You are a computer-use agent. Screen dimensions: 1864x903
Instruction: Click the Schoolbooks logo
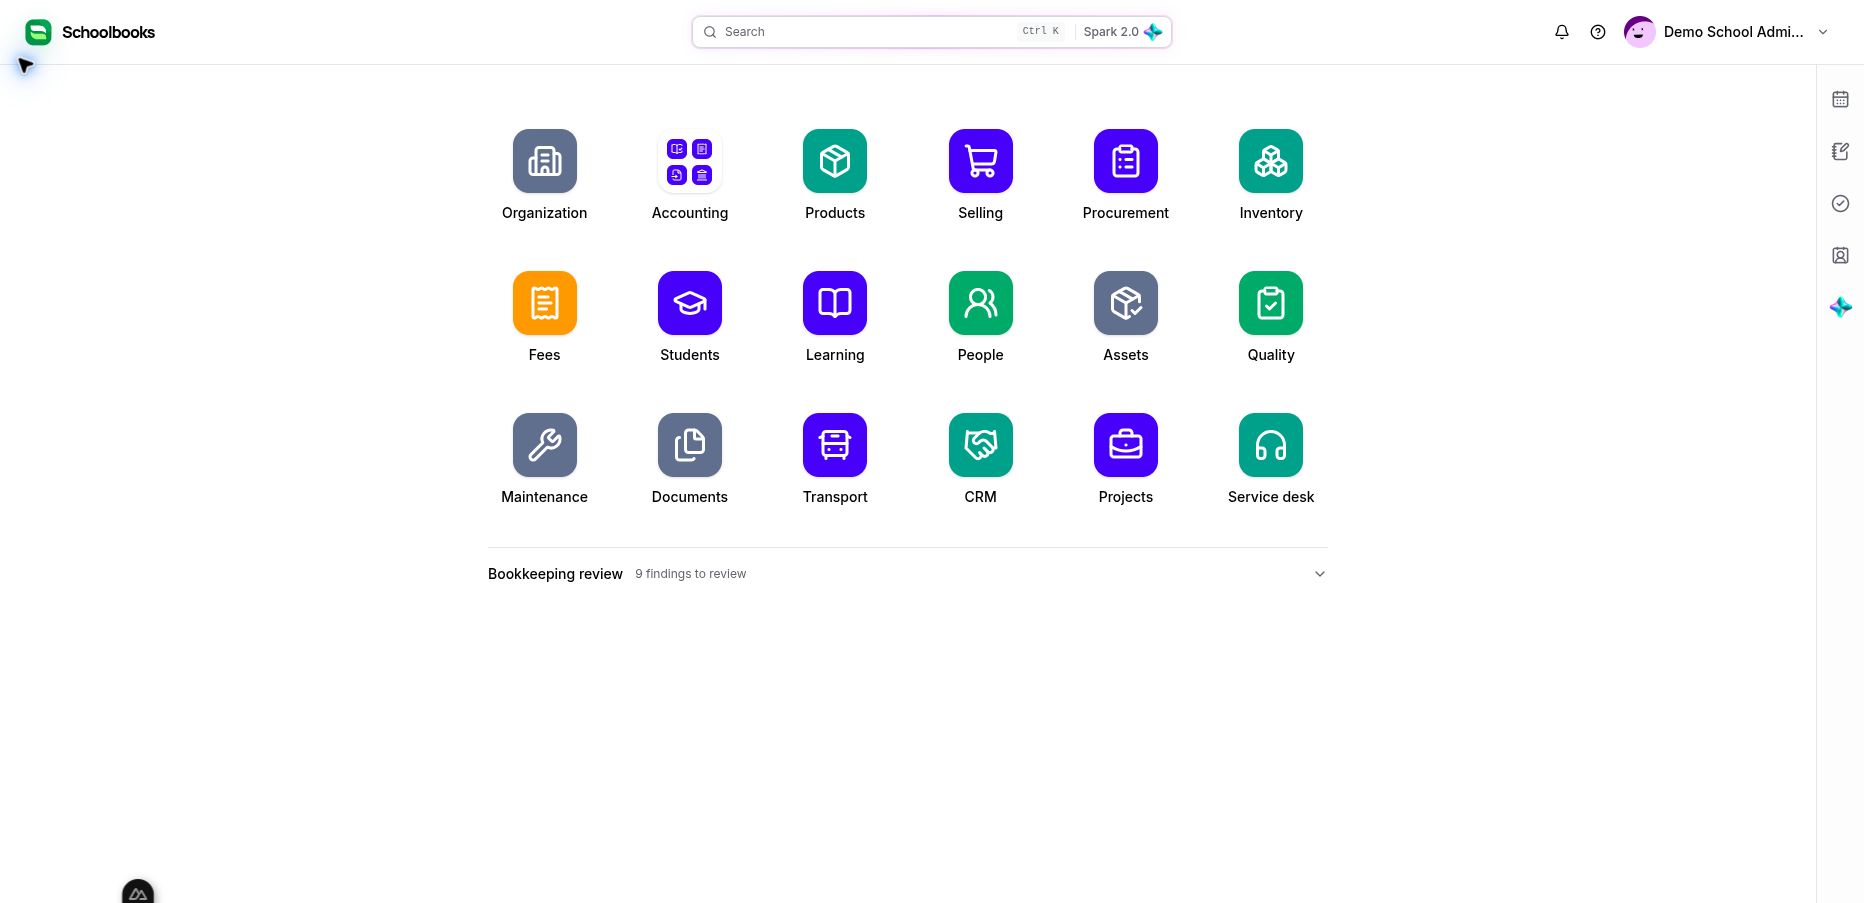coord(38,32)
